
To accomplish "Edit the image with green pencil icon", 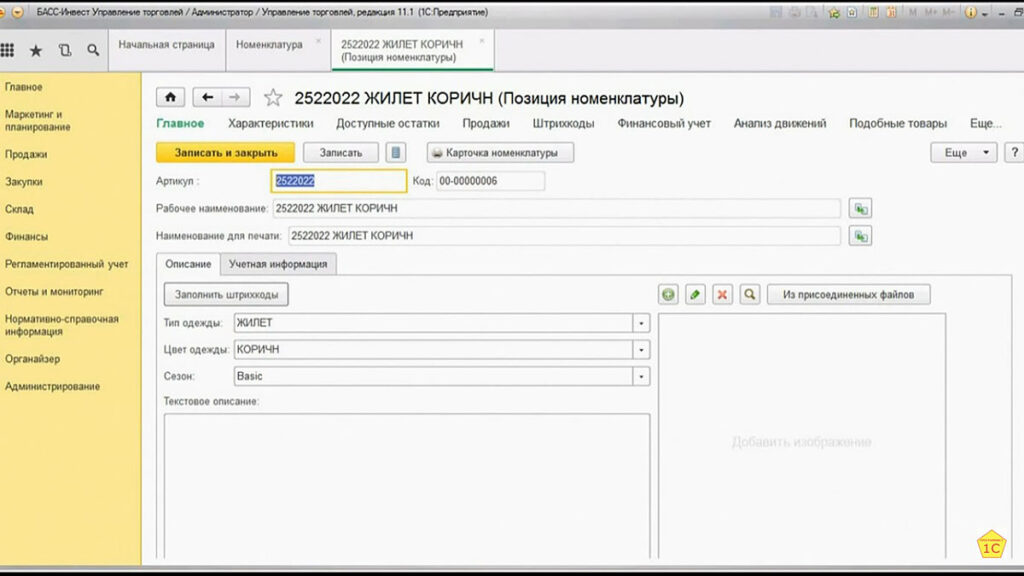I will click(696, 295).
